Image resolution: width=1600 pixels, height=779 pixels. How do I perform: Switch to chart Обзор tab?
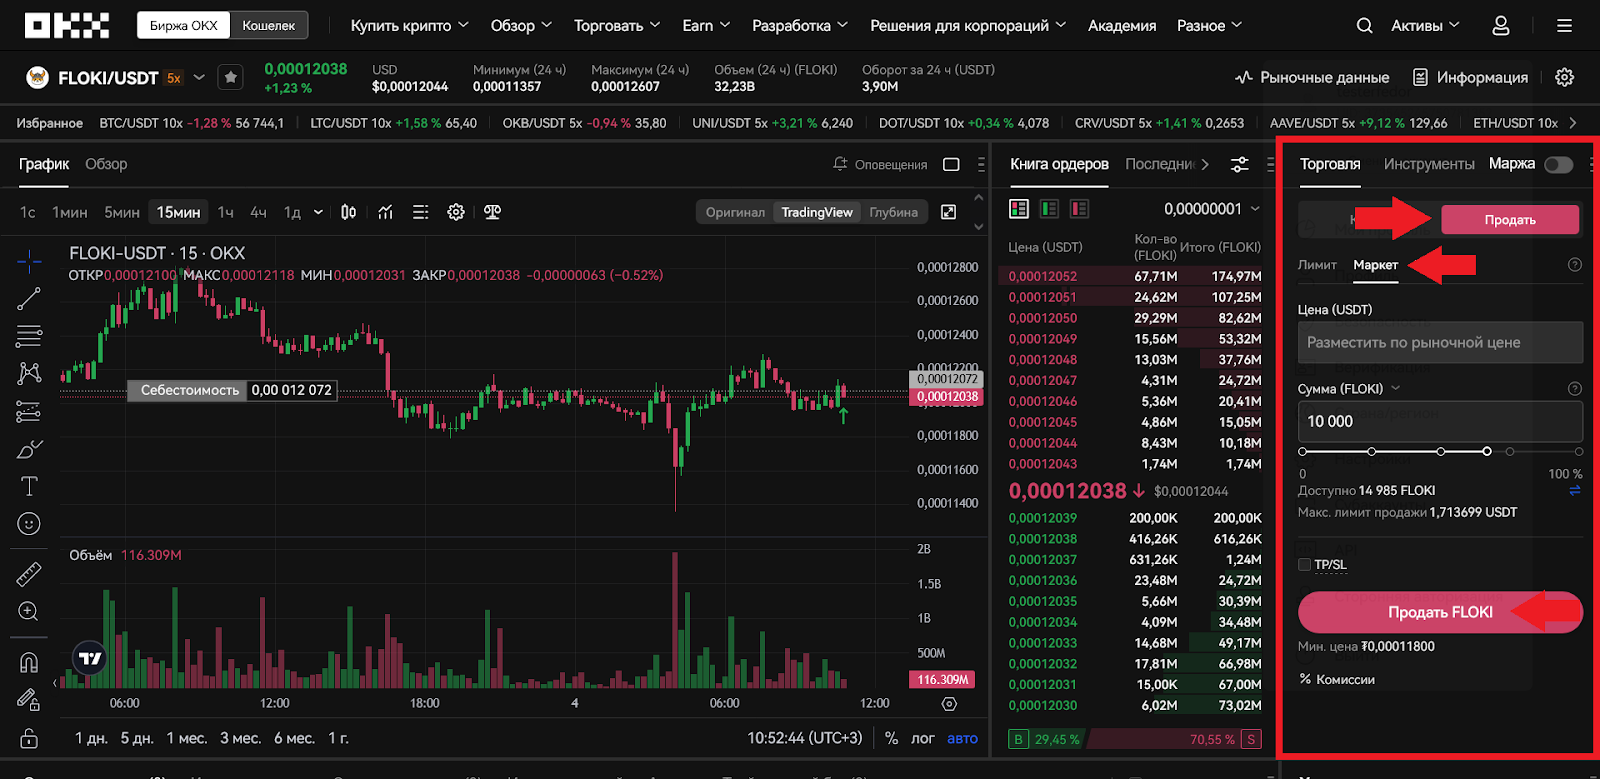click(106, 164)
